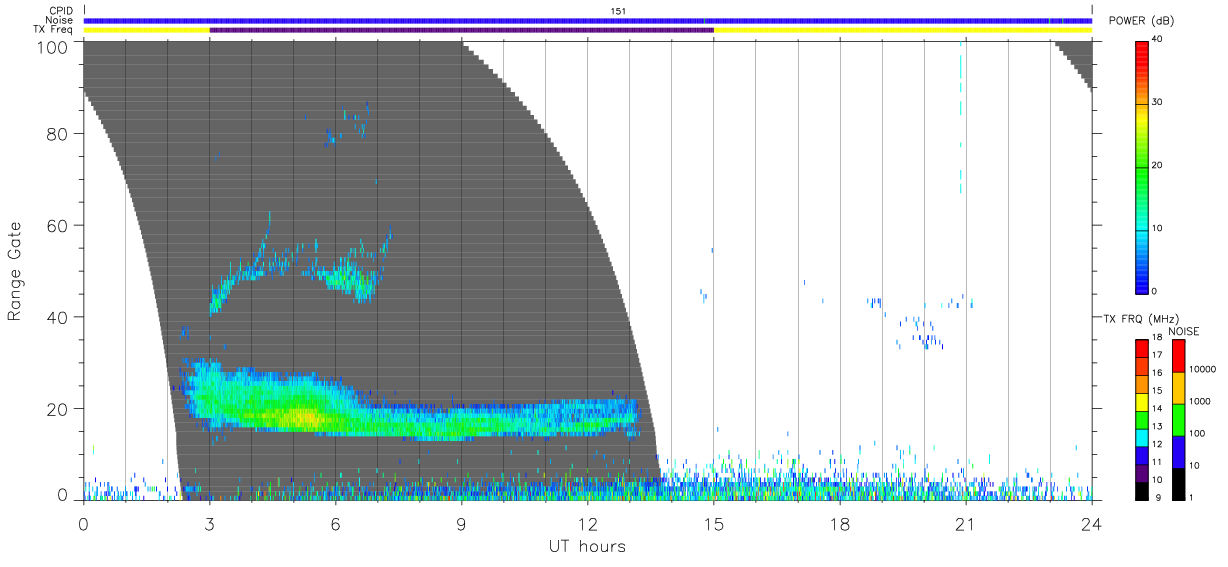The width and height of the screenshot is (1228, 567).
Task: Click the Range Gate axis title
Action: click(15, 270)
